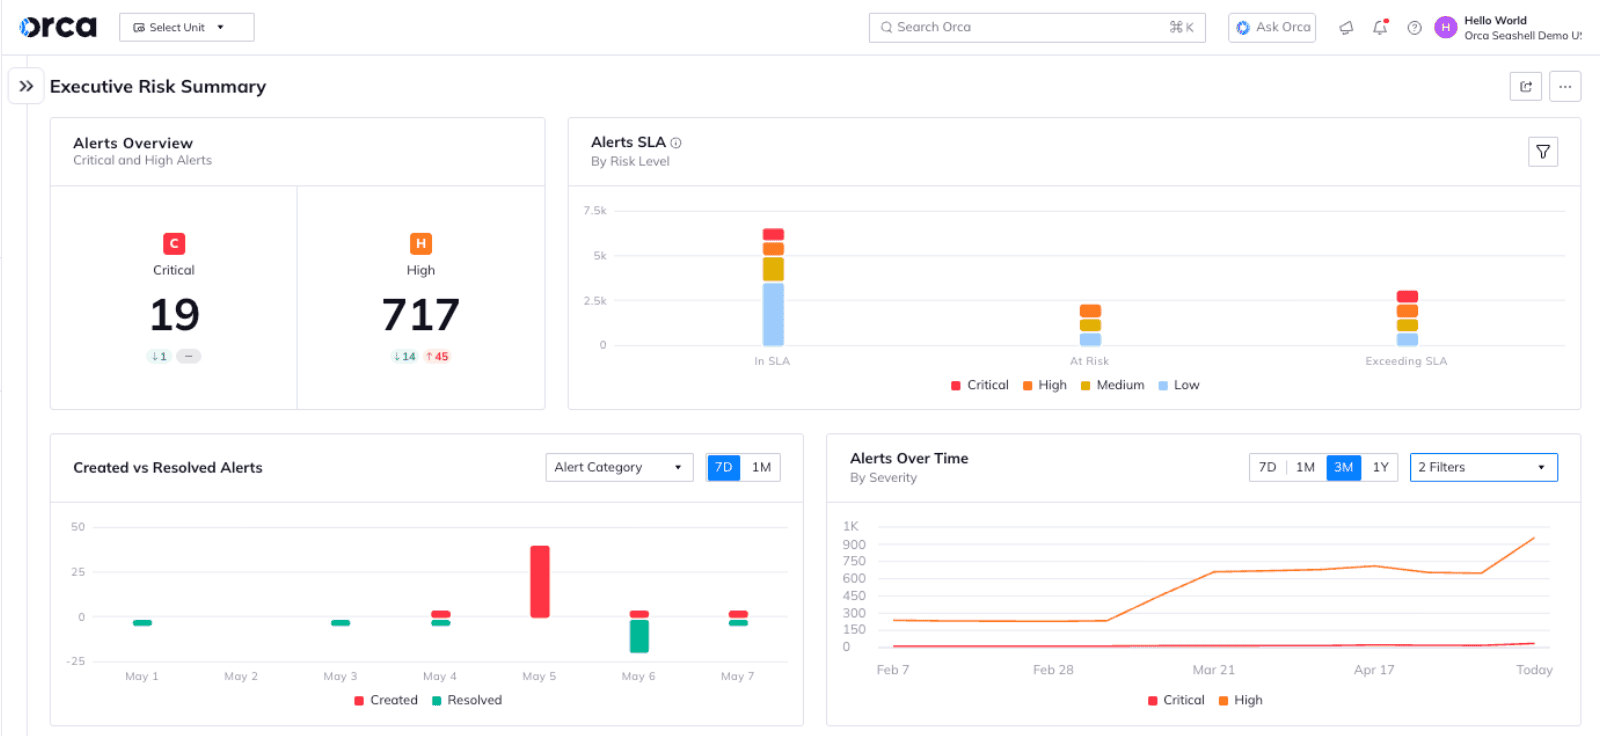1600x736 pixels.
Task: Click the Executive Risk Summary heading
Action: 158,86
